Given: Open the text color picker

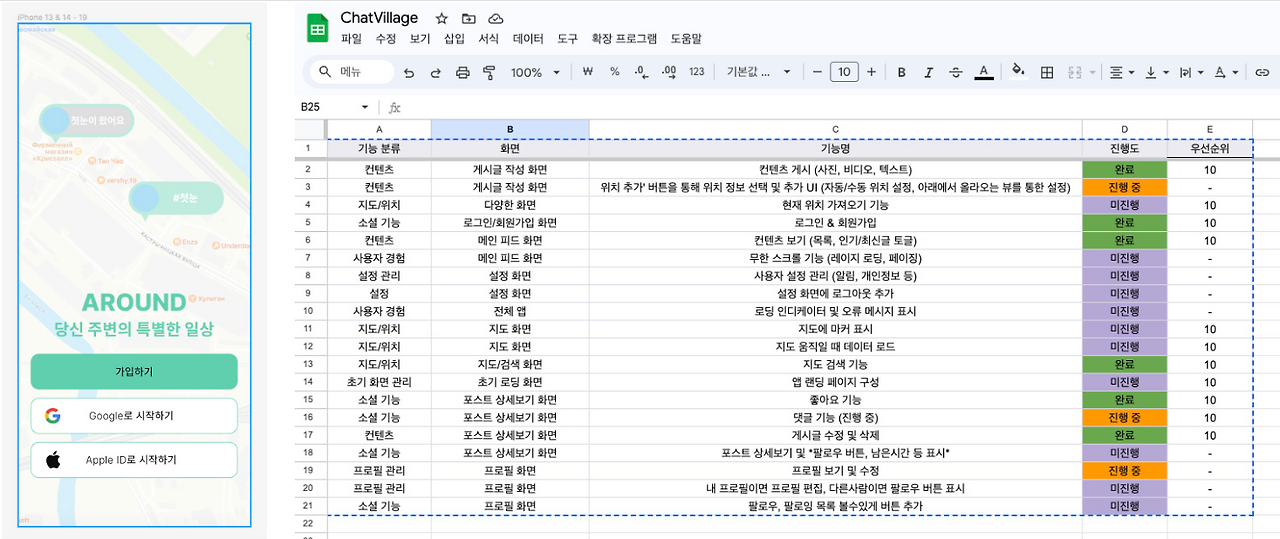Looking at the screenshot, I should point(984,72).
